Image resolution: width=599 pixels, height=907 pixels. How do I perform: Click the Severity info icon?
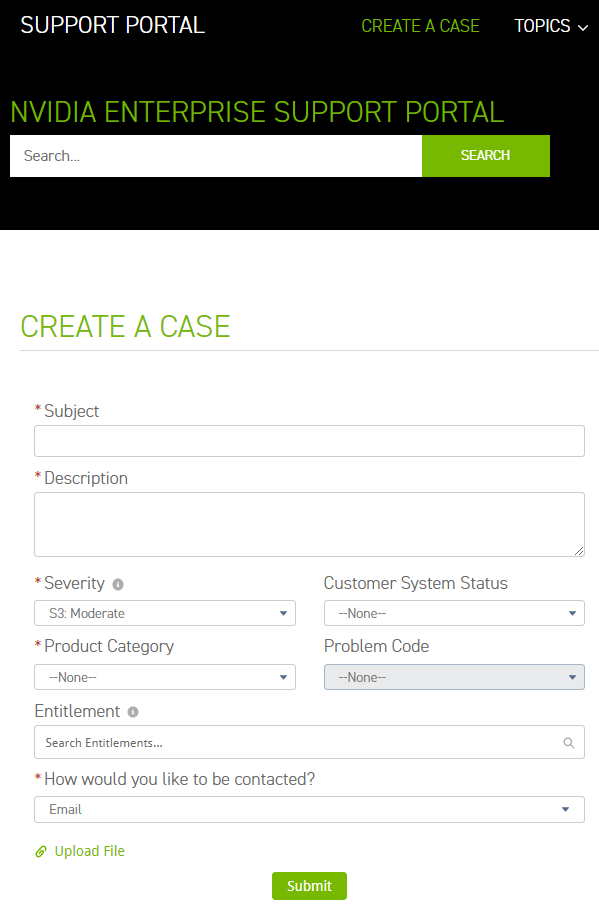coord(118,584)
